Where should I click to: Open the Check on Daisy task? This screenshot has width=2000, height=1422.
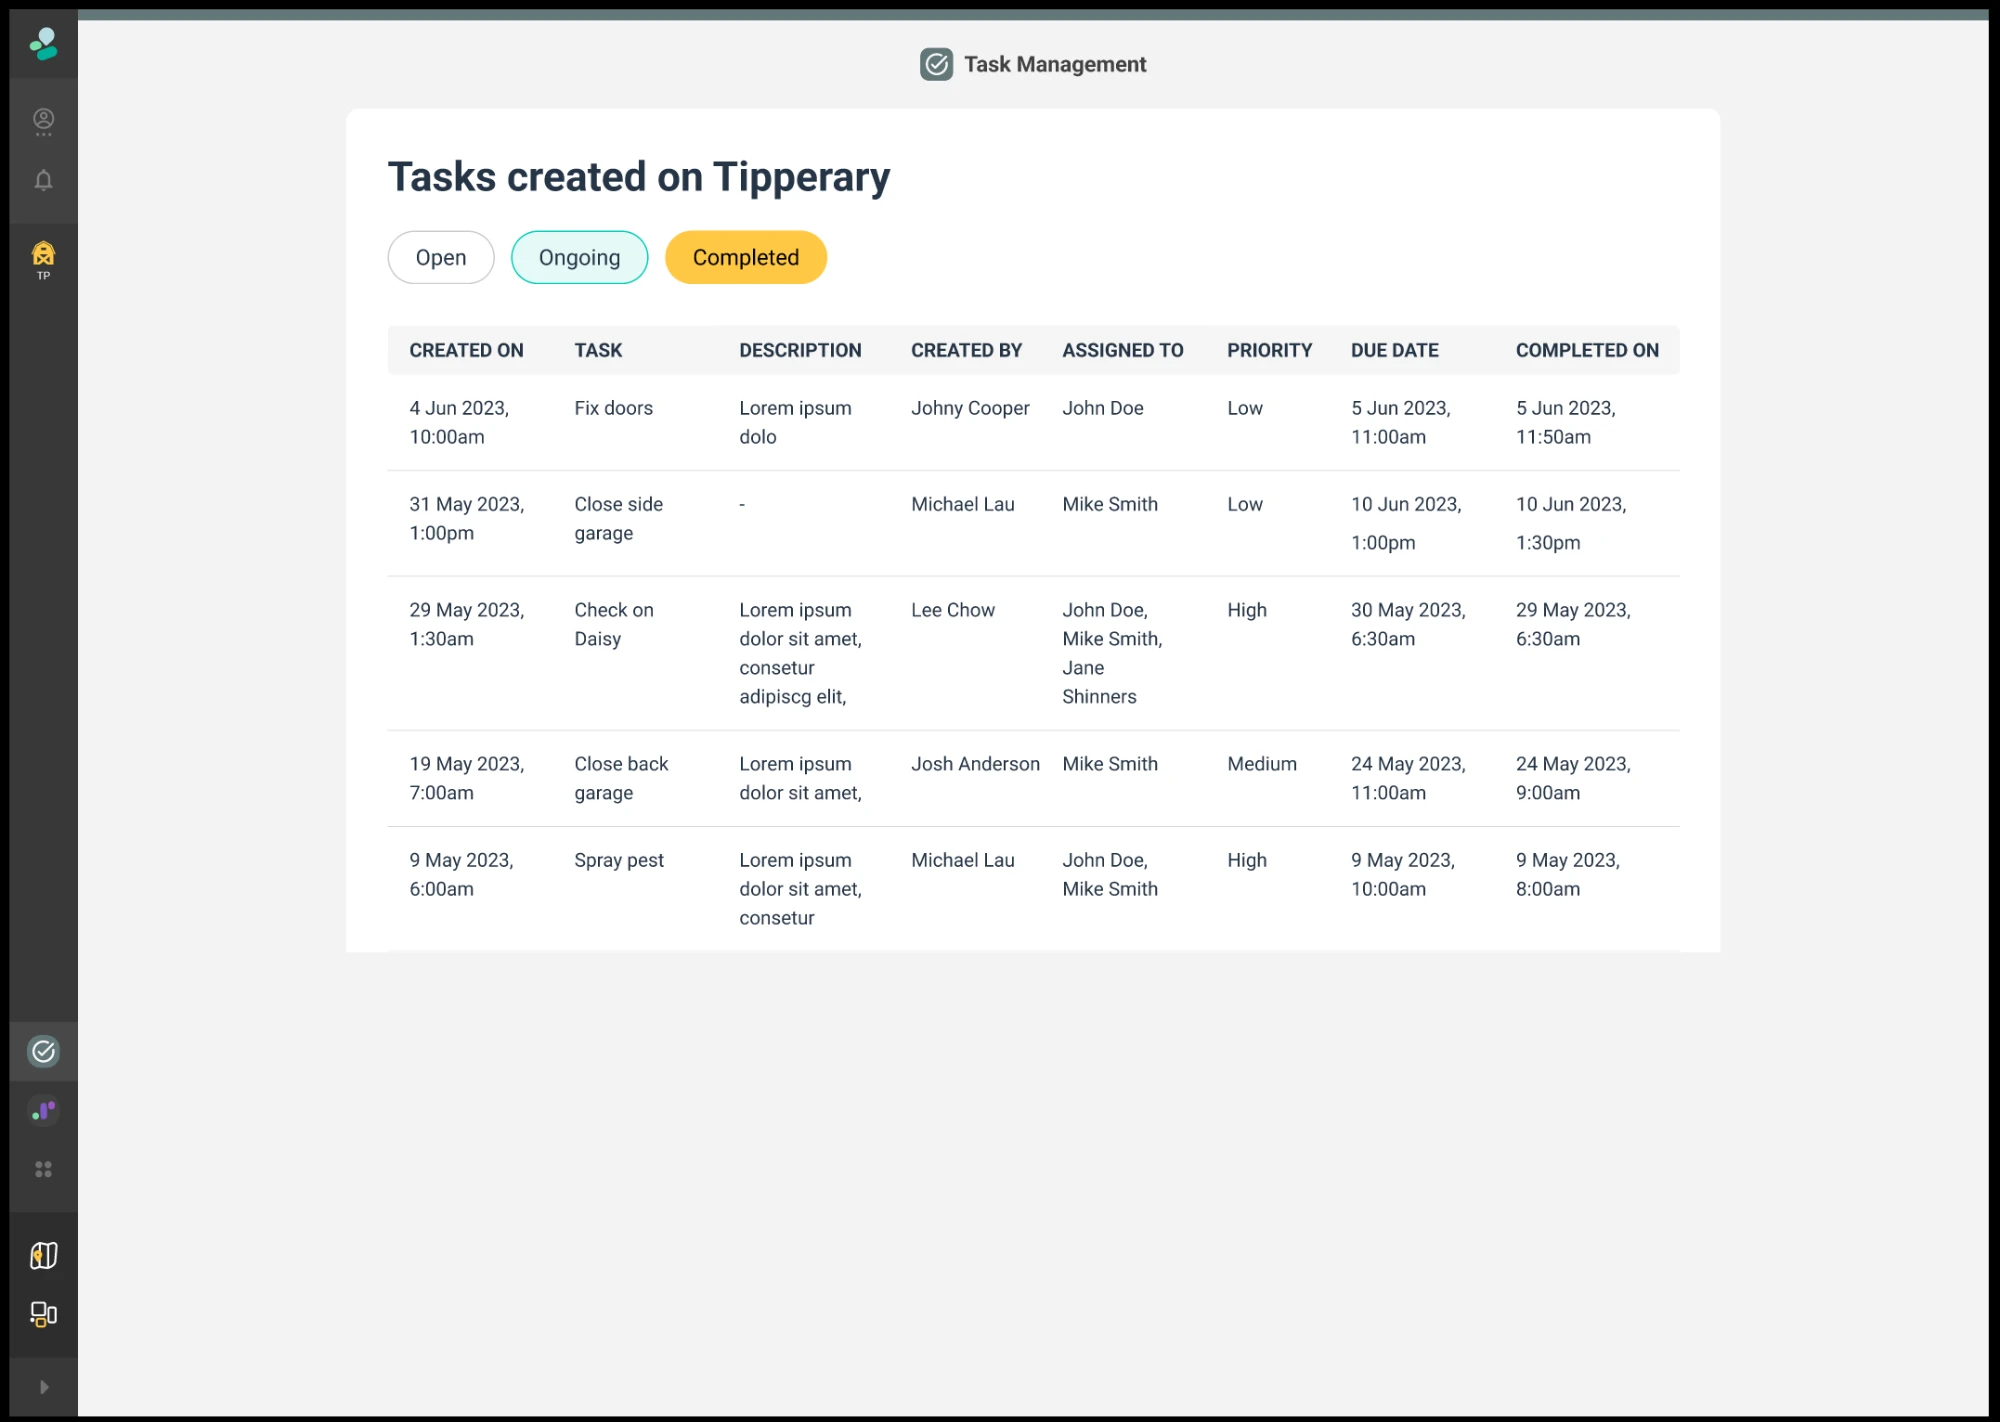click(613, 624)
